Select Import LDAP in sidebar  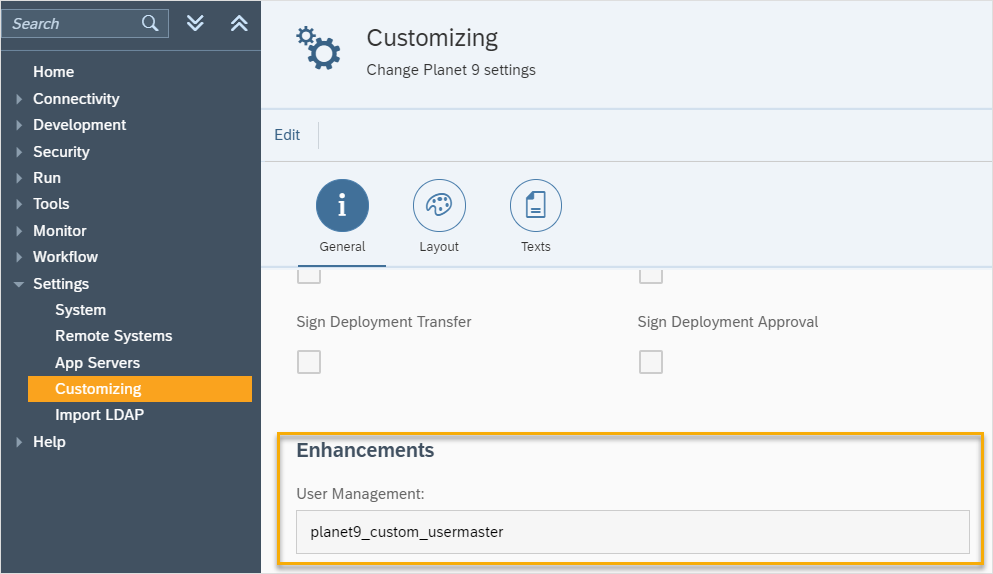99,415
